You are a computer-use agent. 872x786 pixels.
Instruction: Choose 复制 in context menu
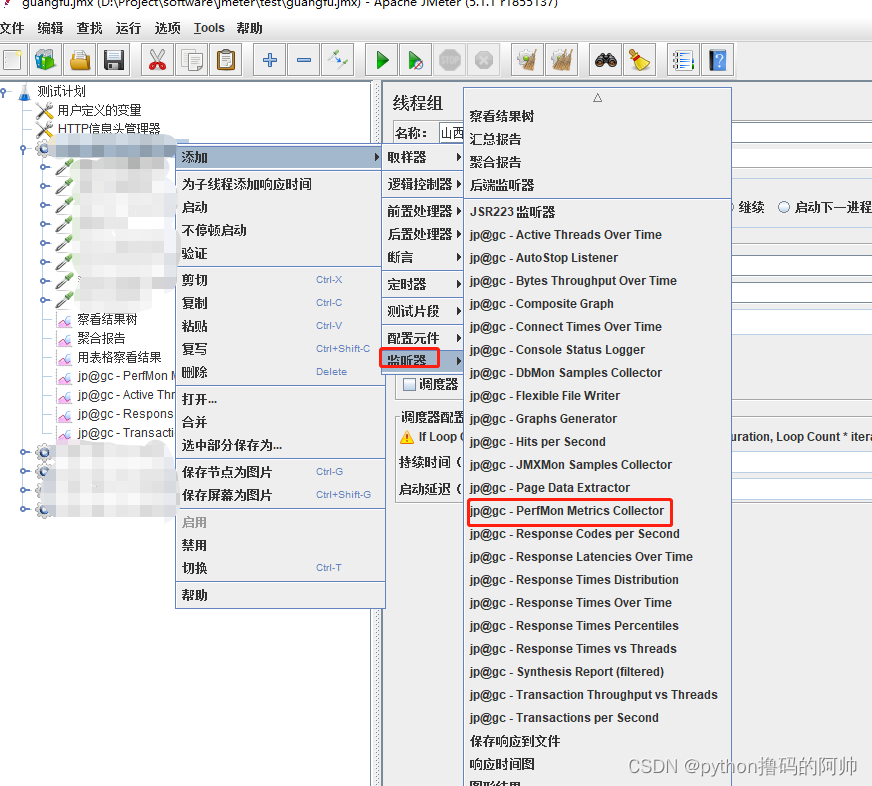click(x=280, y=303)
